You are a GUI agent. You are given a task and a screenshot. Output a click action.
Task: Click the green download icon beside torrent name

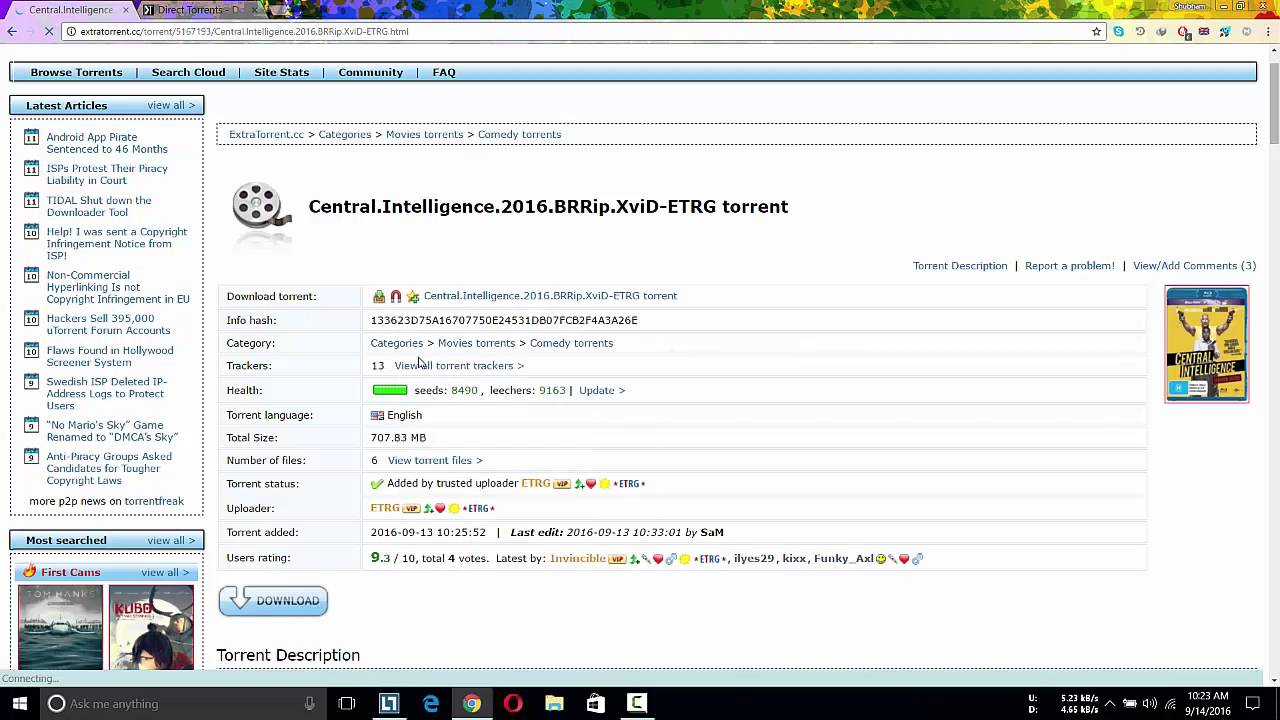coord(379,296)
